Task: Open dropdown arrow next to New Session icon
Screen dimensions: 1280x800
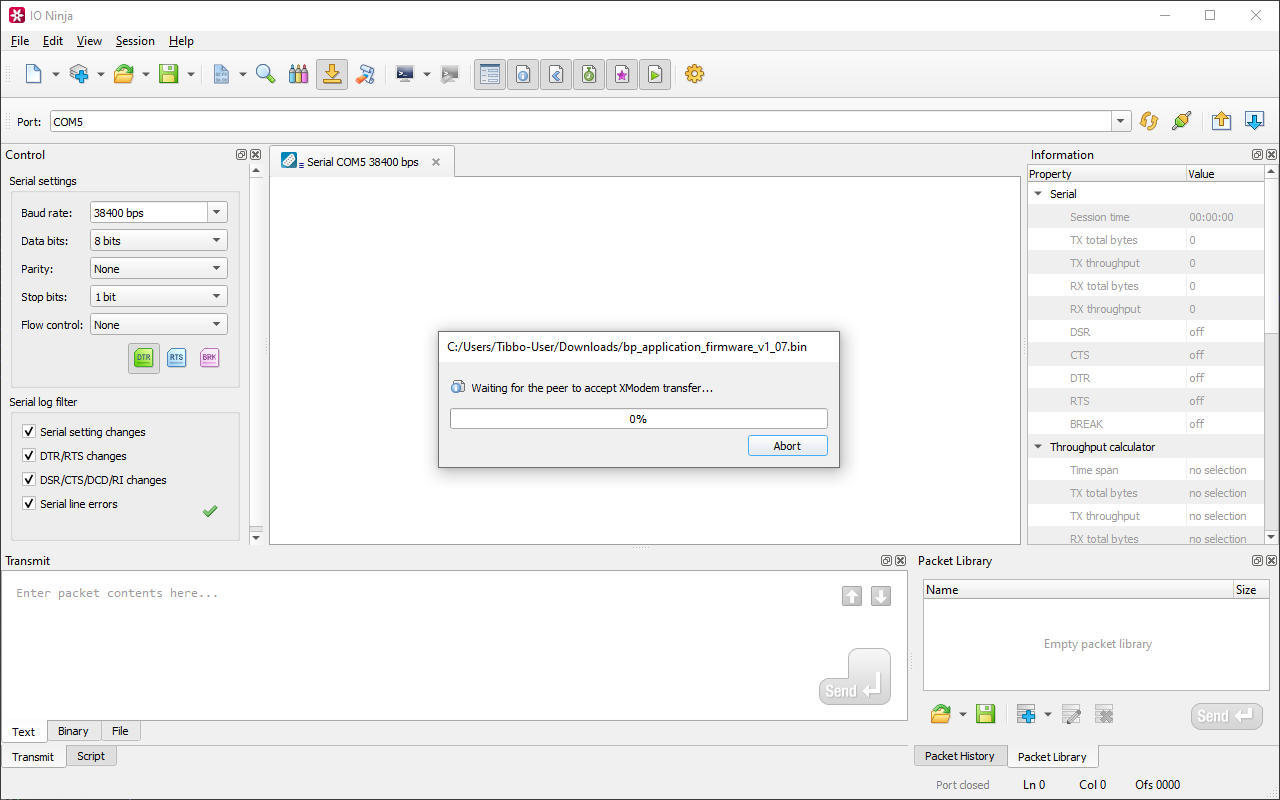Action: pyautogui.click(x=56, y=74)
